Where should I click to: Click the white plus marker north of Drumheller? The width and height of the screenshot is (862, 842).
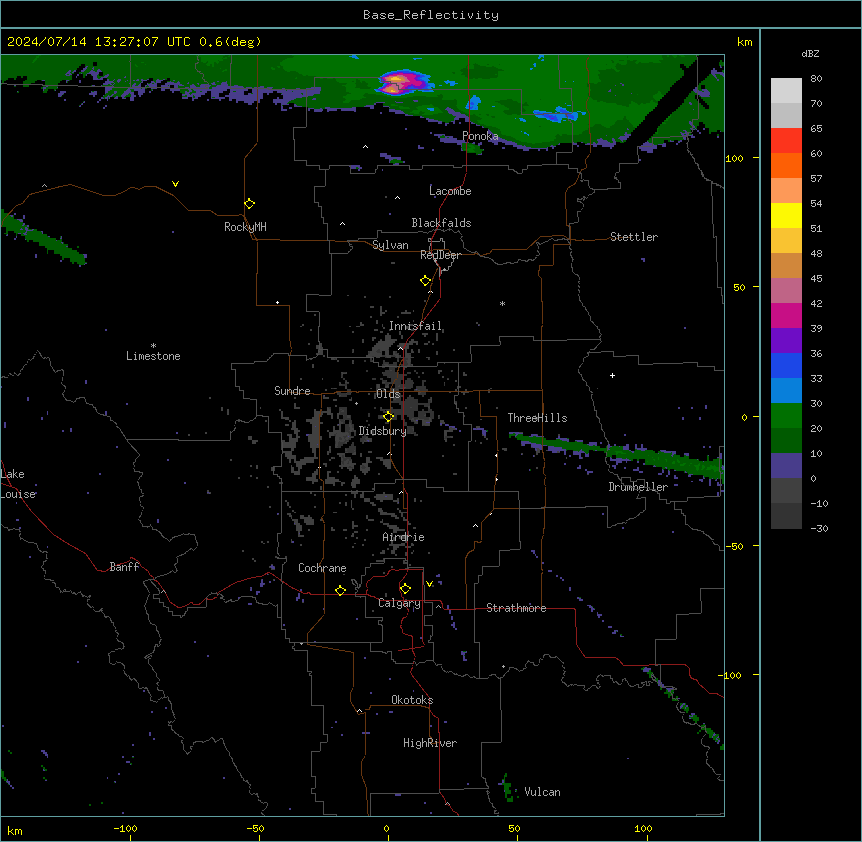(x=612, y=375)
